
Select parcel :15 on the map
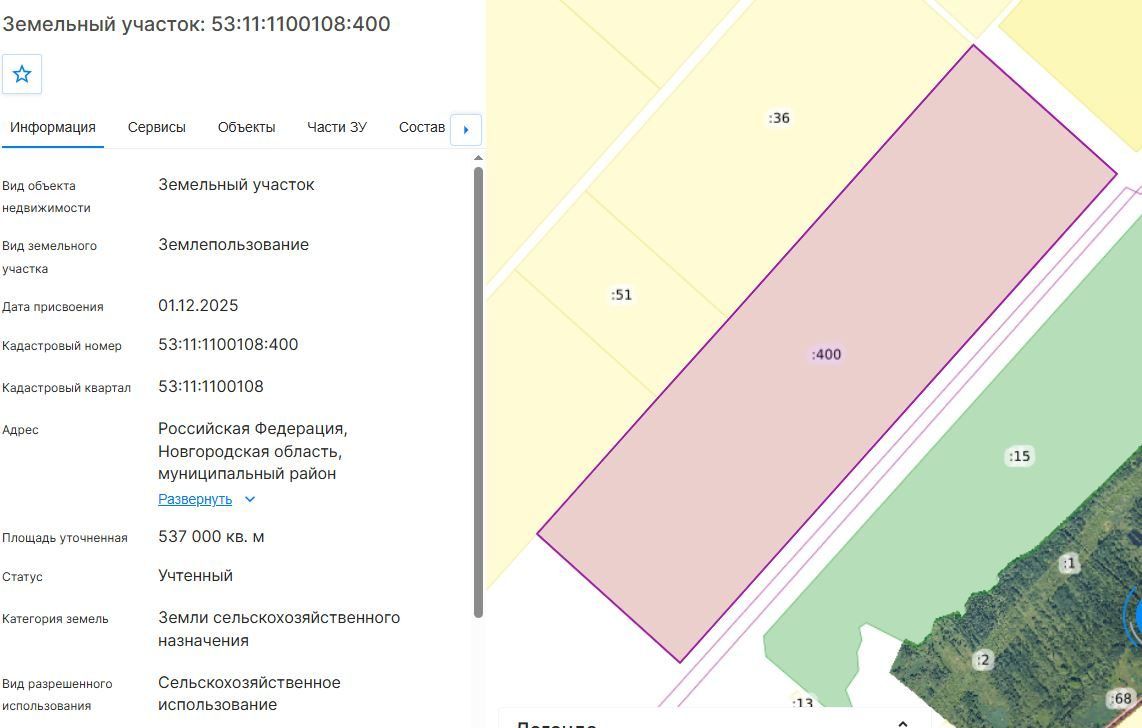1019,456
